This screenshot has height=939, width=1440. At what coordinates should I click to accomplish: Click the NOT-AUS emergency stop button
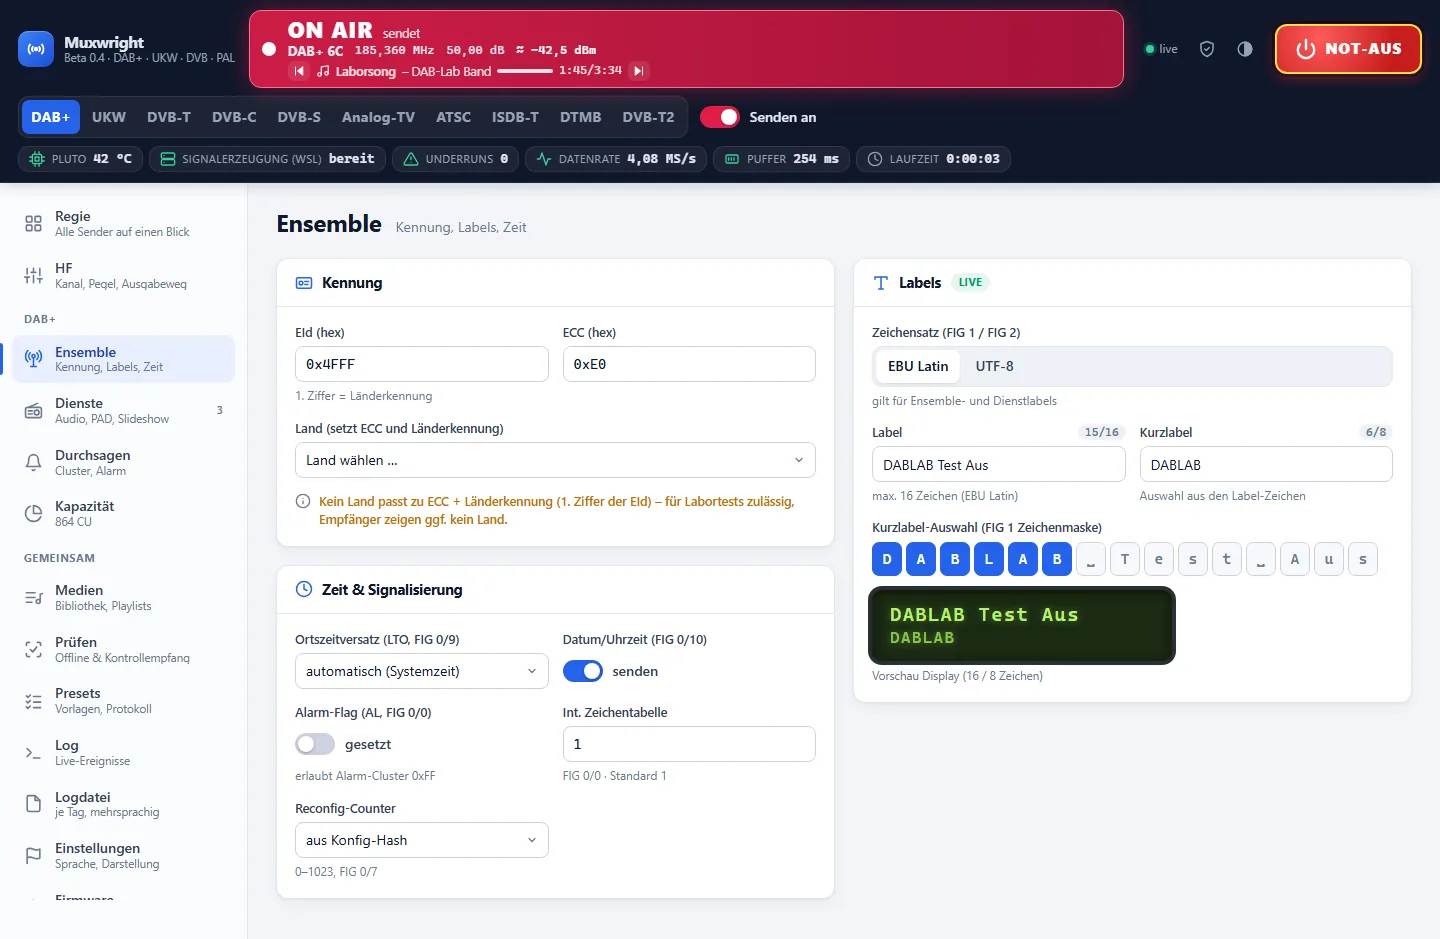1348,49
